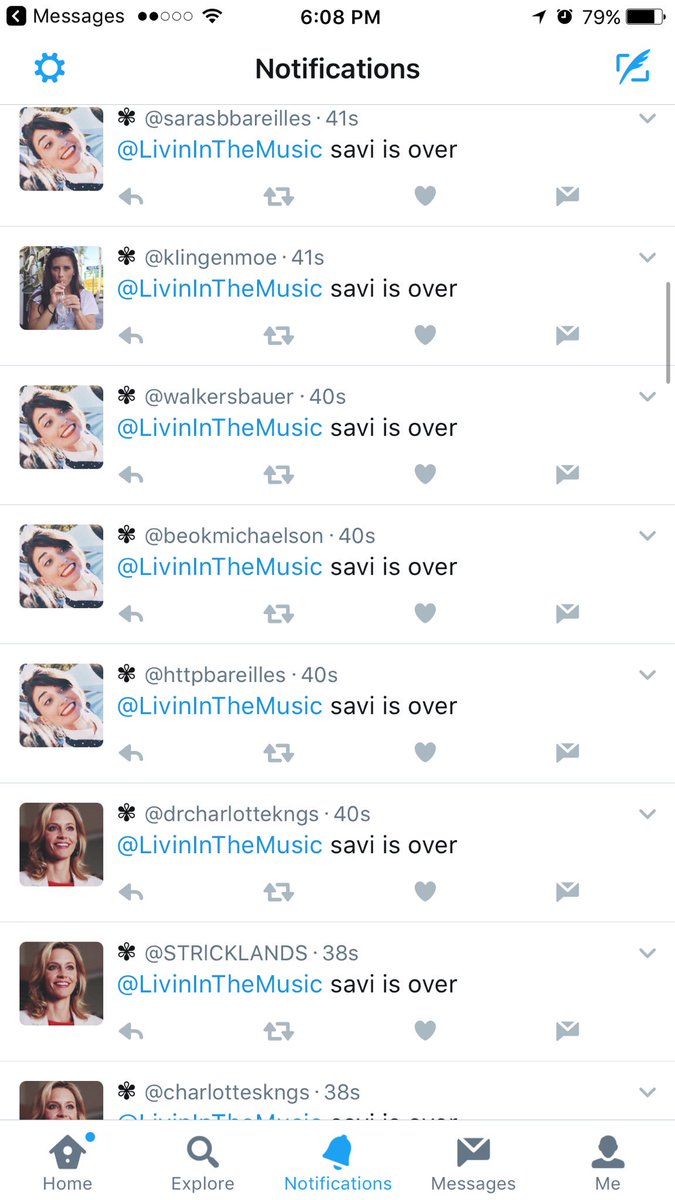This screenshot has height=1200, width=675.
Task: Return to Messages app via back indicator
Action: [66, 16]
